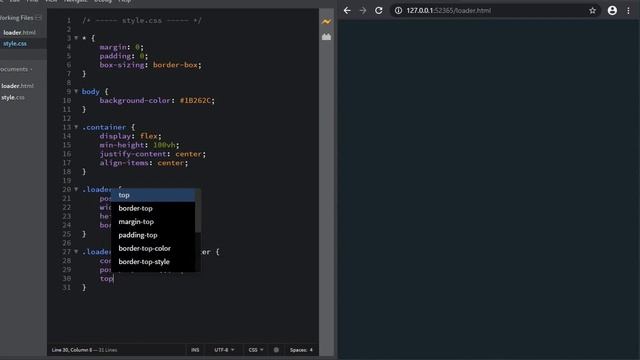Click the style.css comment on line 1
640x360 pixels.
142,20
